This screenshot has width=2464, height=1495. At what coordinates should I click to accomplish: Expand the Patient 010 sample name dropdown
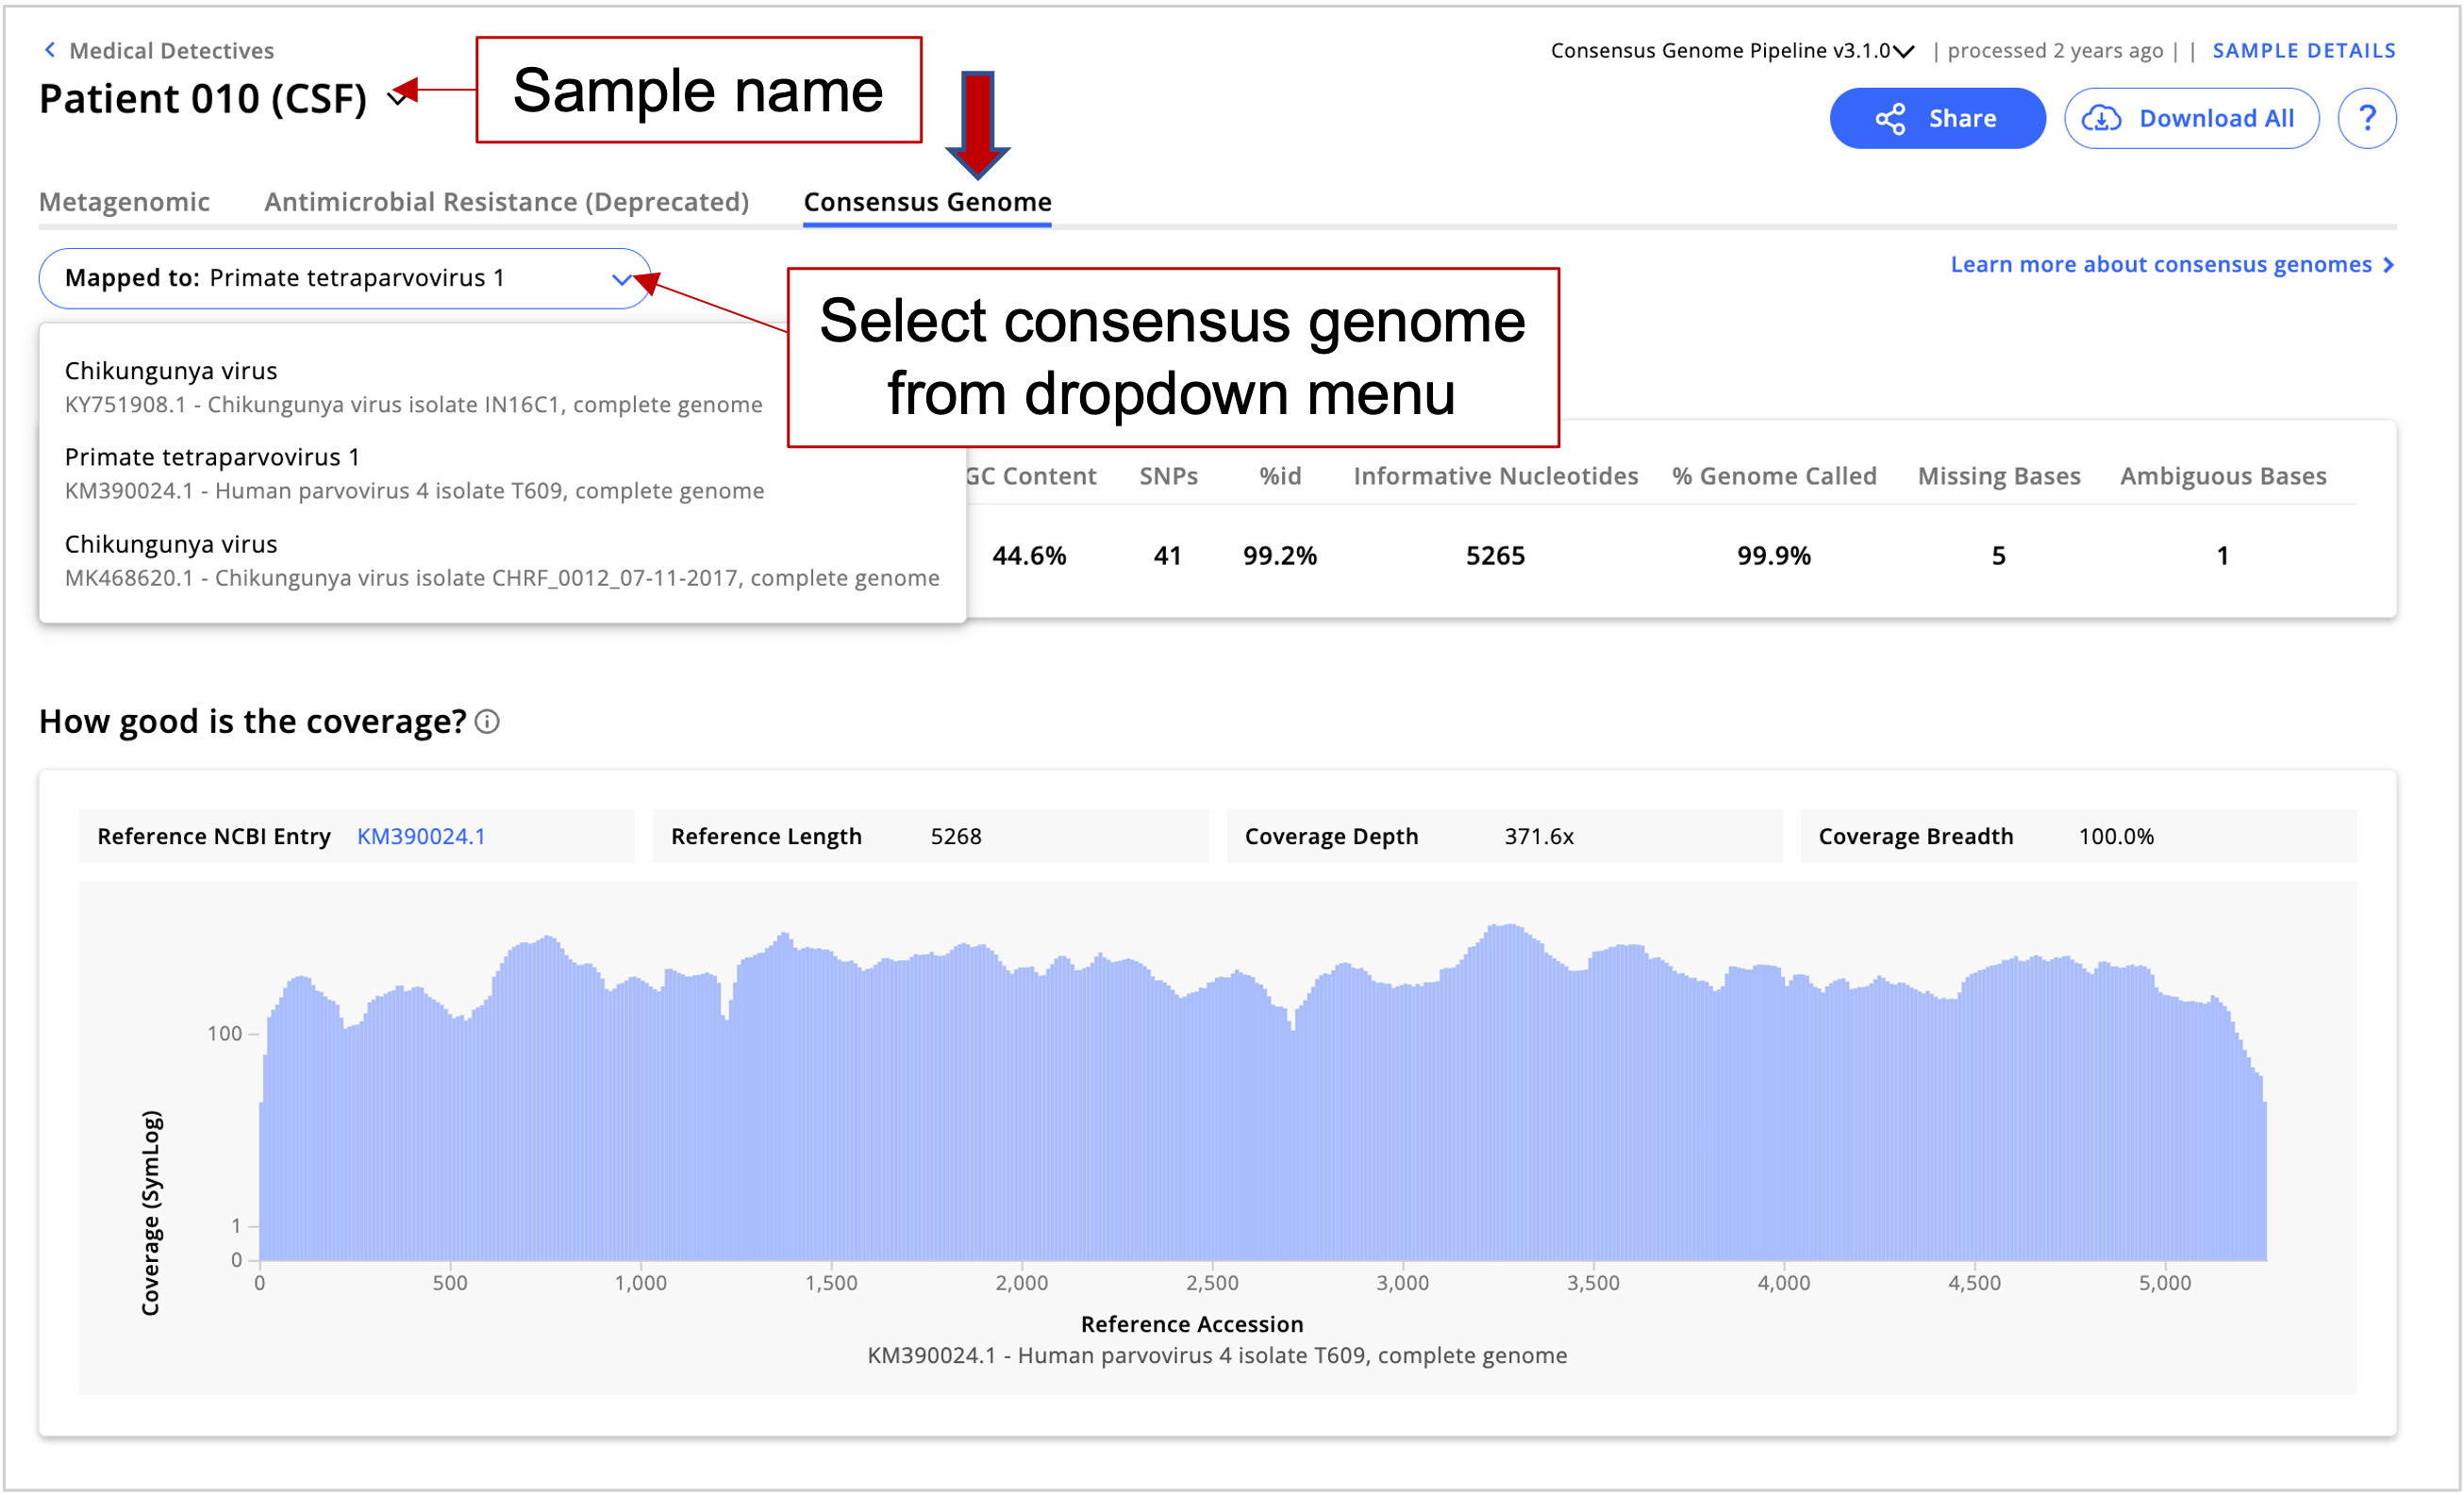(397, 98)
